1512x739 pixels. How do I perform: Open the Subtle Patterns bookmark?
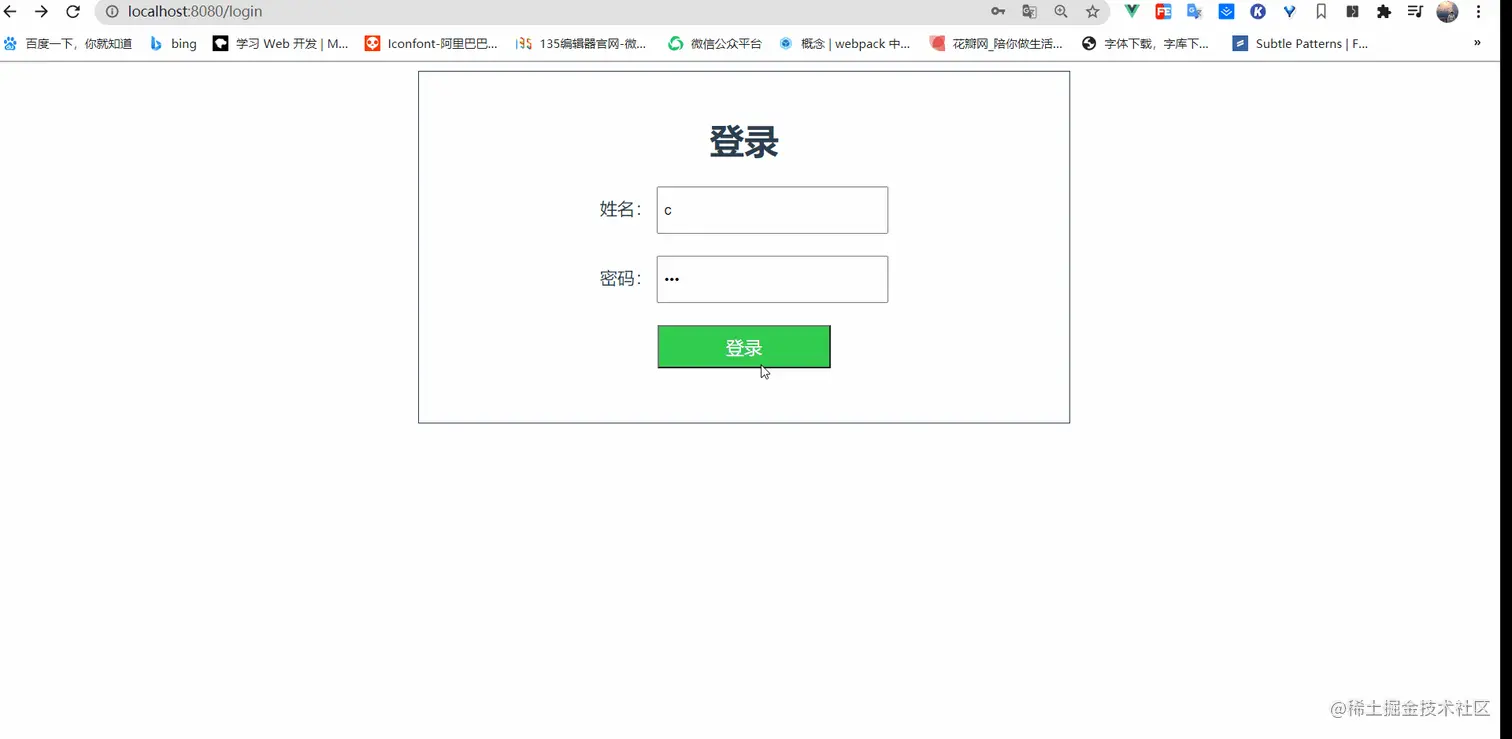1300,43
